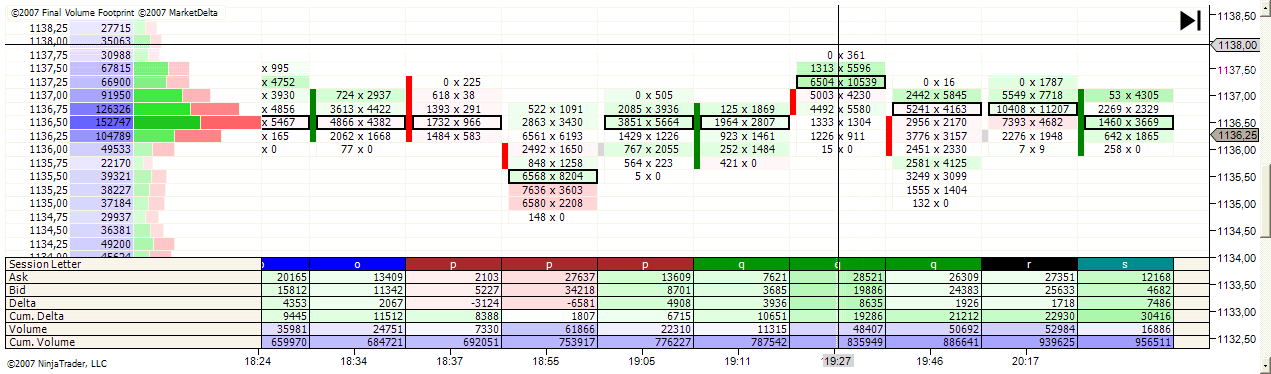Click the Delta value -6581 cell
The height and width of the screenshot is (374, 1271).
[x=549, y=303]
